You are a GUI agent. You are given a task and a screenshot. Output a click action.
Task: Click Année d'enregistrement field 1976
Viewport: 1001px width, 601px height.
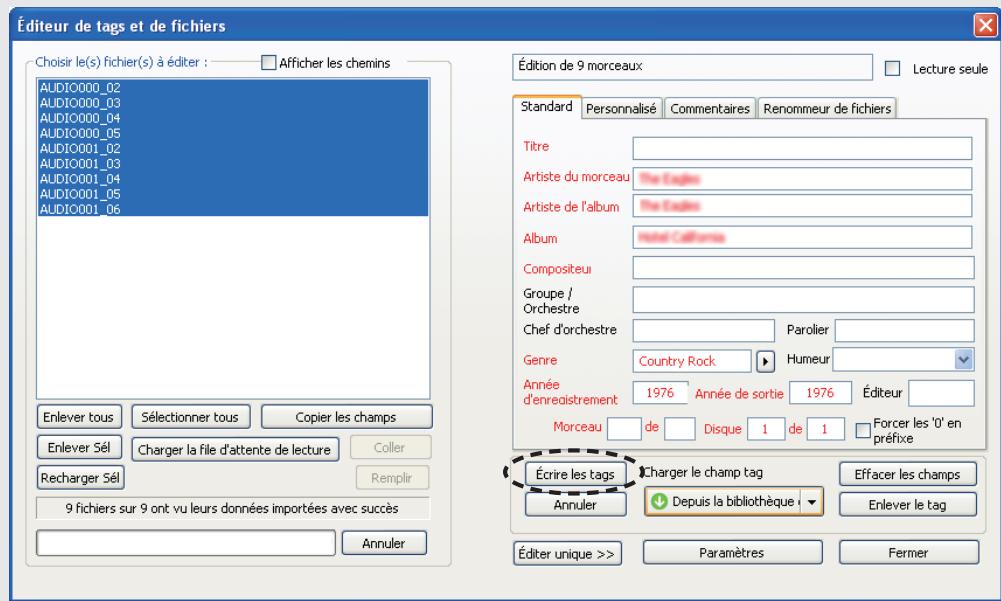(660, 392)
